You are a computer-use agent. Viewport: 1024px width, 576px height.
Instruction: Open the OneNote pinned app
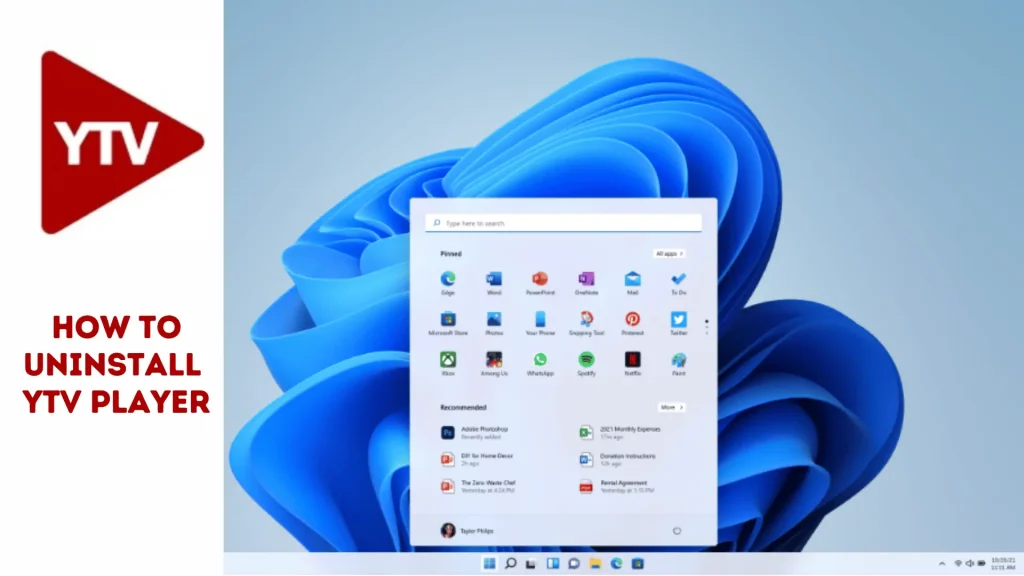point(586,279)
